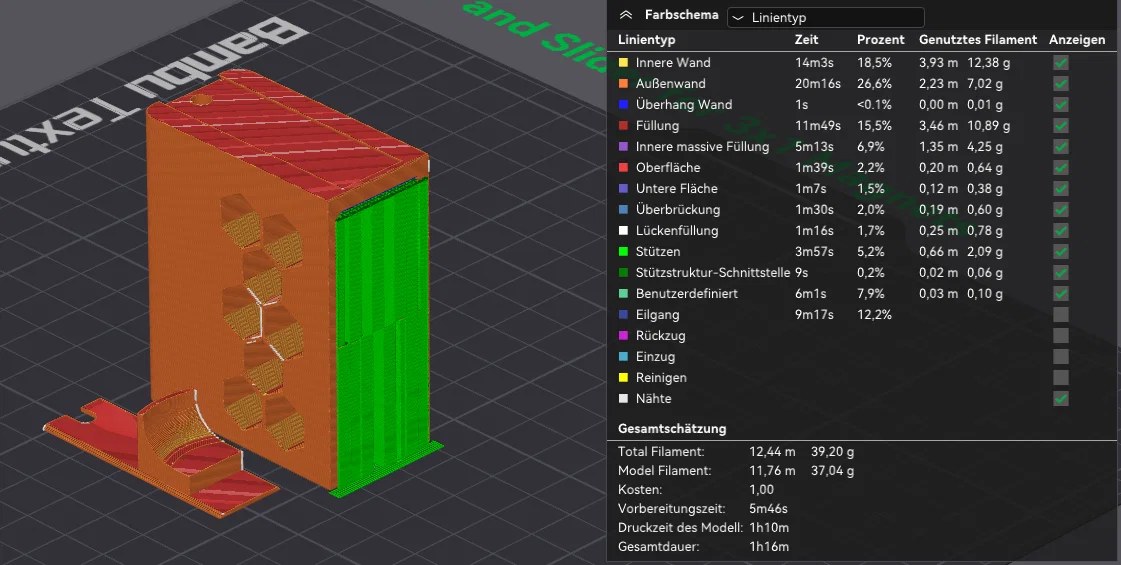1121x565 pixels.
Task: Toggle visibility of Stützen
Action: click(1061, 252)
